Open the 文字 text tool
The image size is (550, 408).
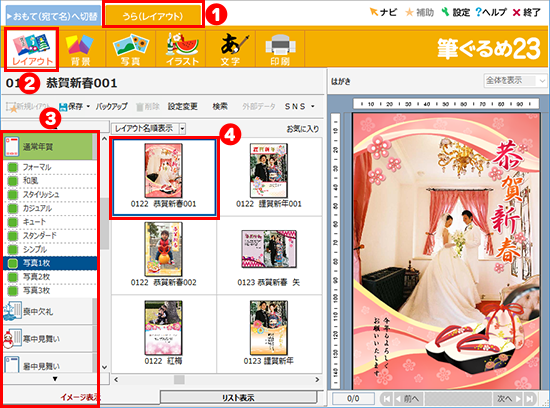231,49
